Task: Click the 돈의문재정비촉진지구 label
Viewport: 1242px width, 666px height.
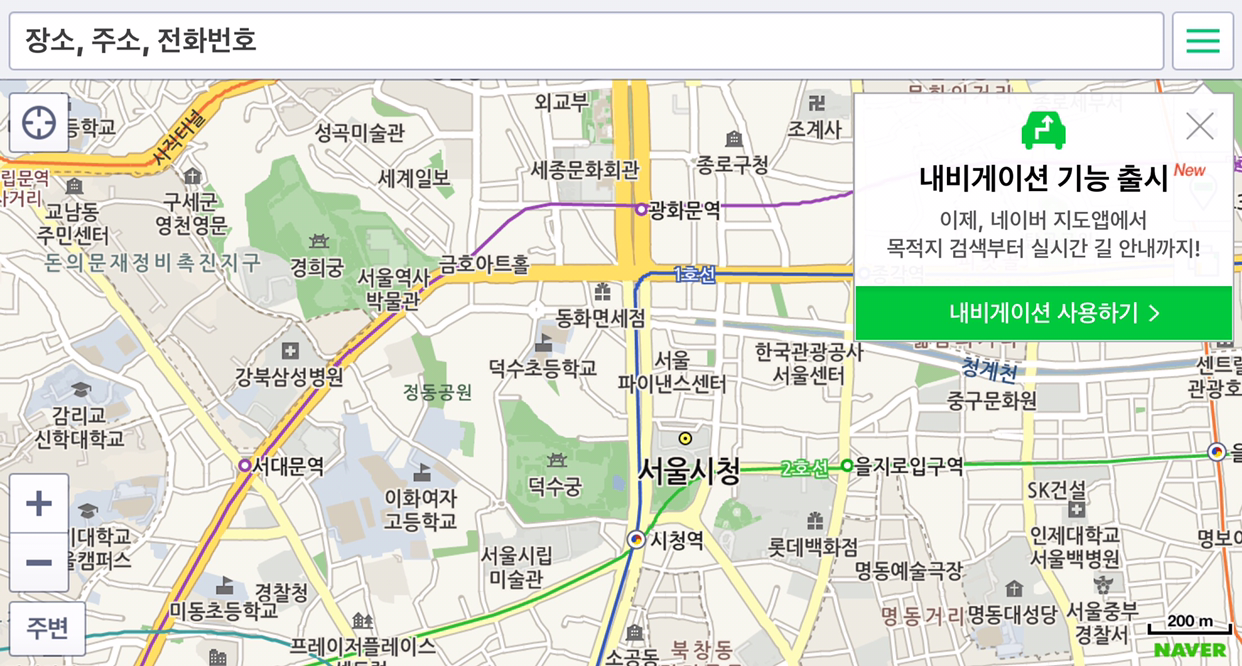Action: [x=153, y=263]
